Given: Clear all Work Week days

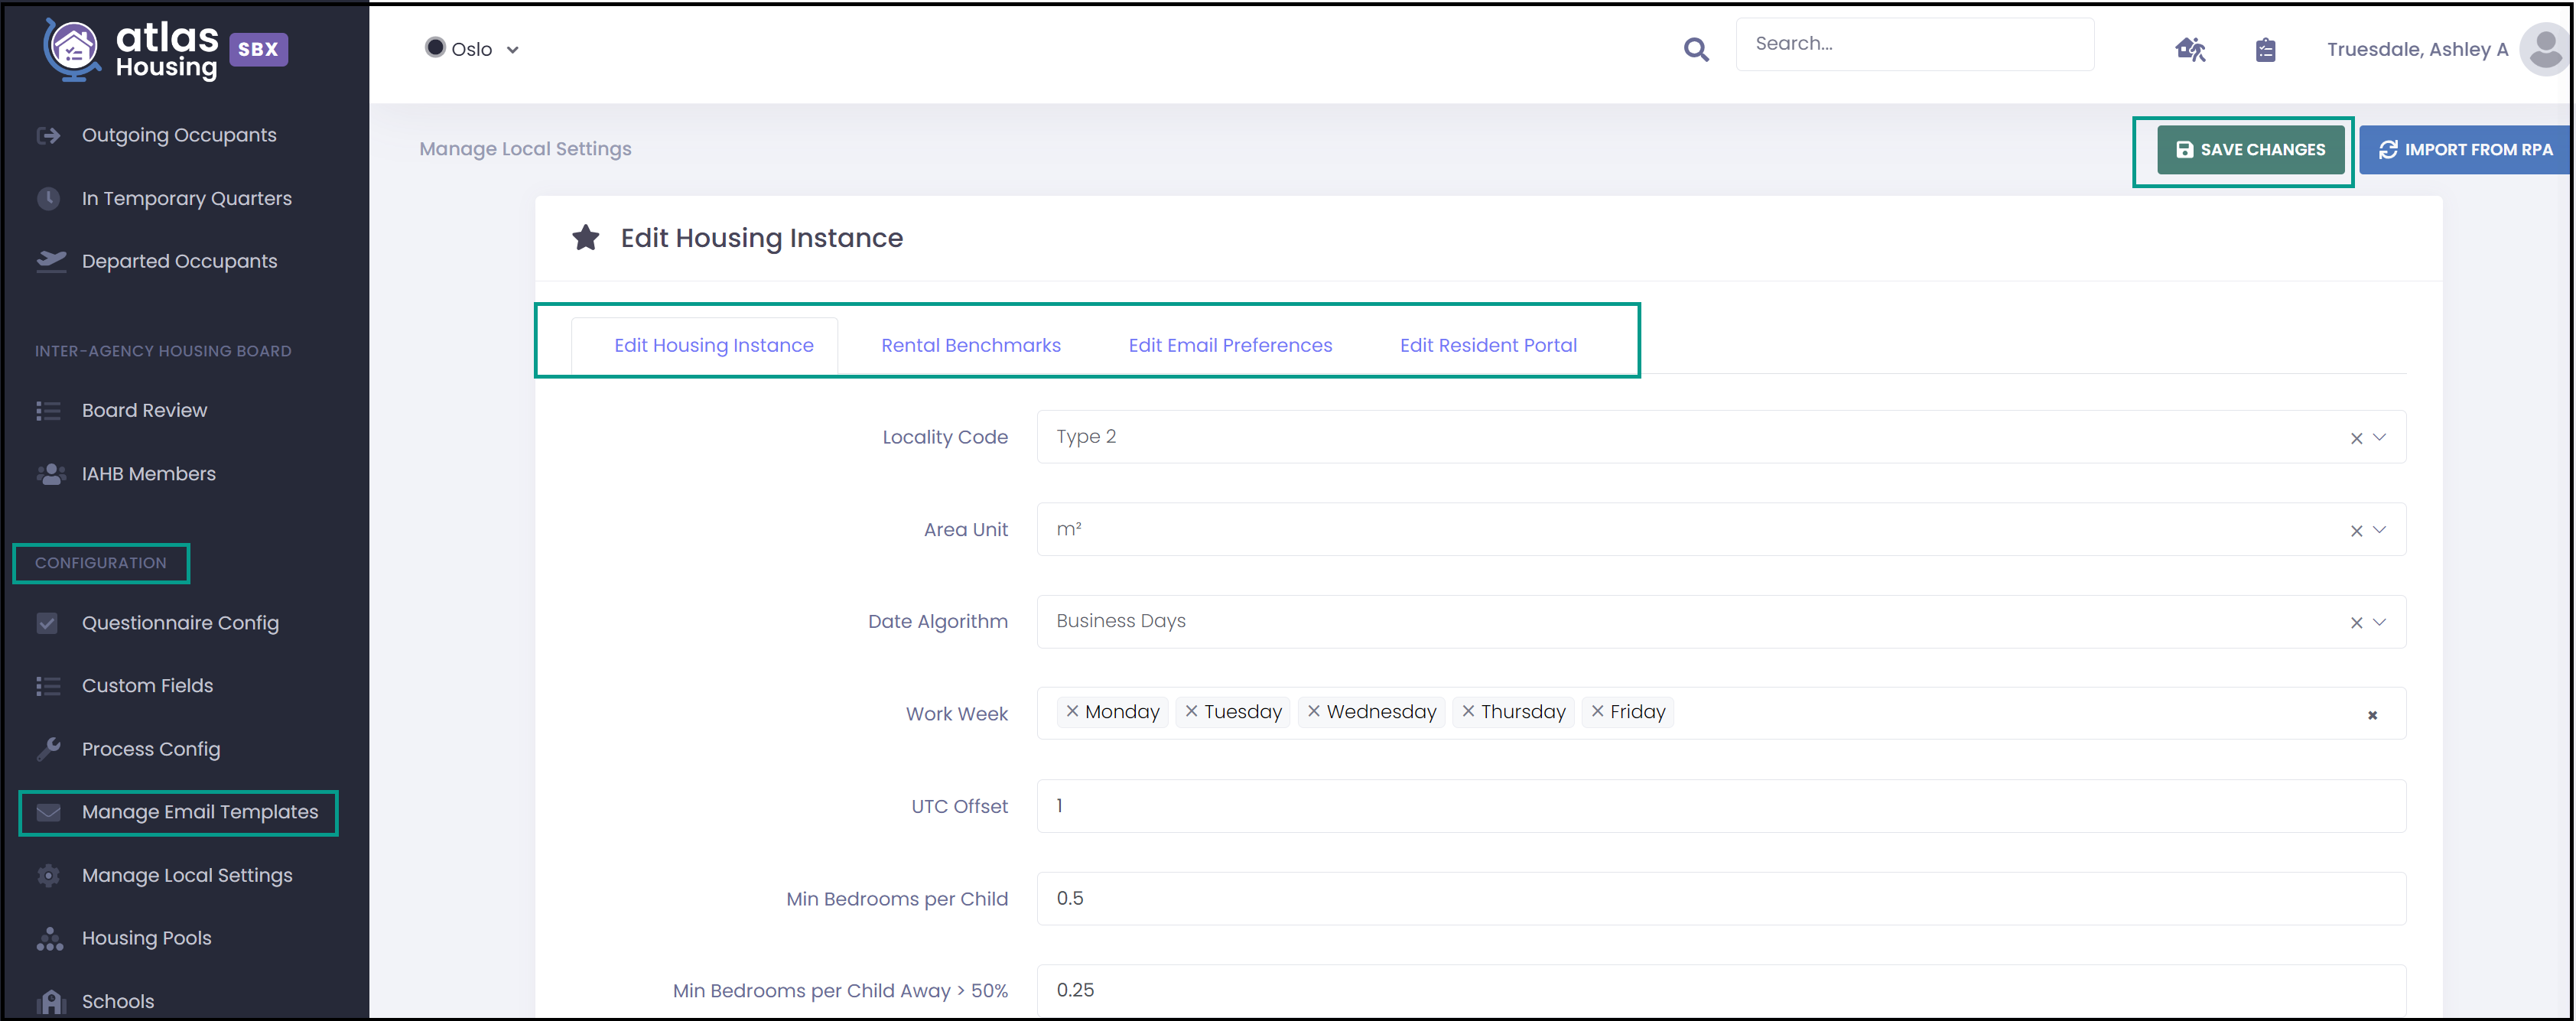Looking at the screenshot, I should point(2372,715).
